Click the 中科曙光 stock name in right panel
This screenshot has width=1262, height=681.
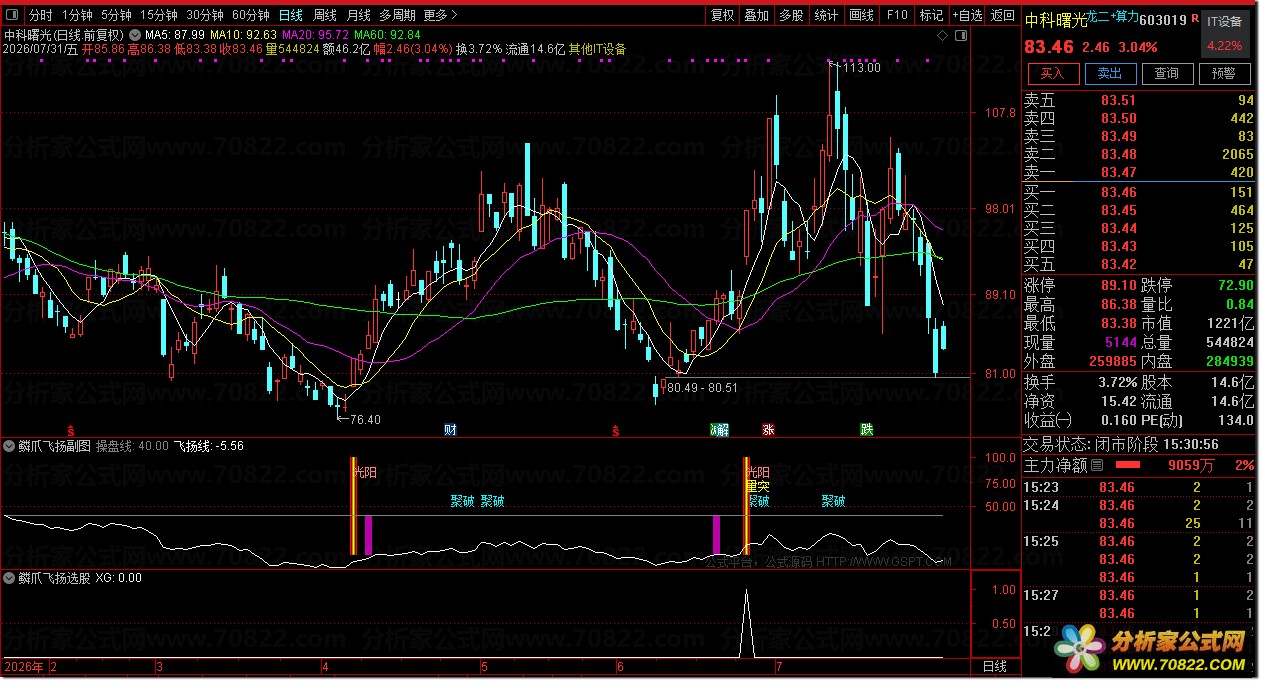pyautogui.click(x=1055, y=19)
